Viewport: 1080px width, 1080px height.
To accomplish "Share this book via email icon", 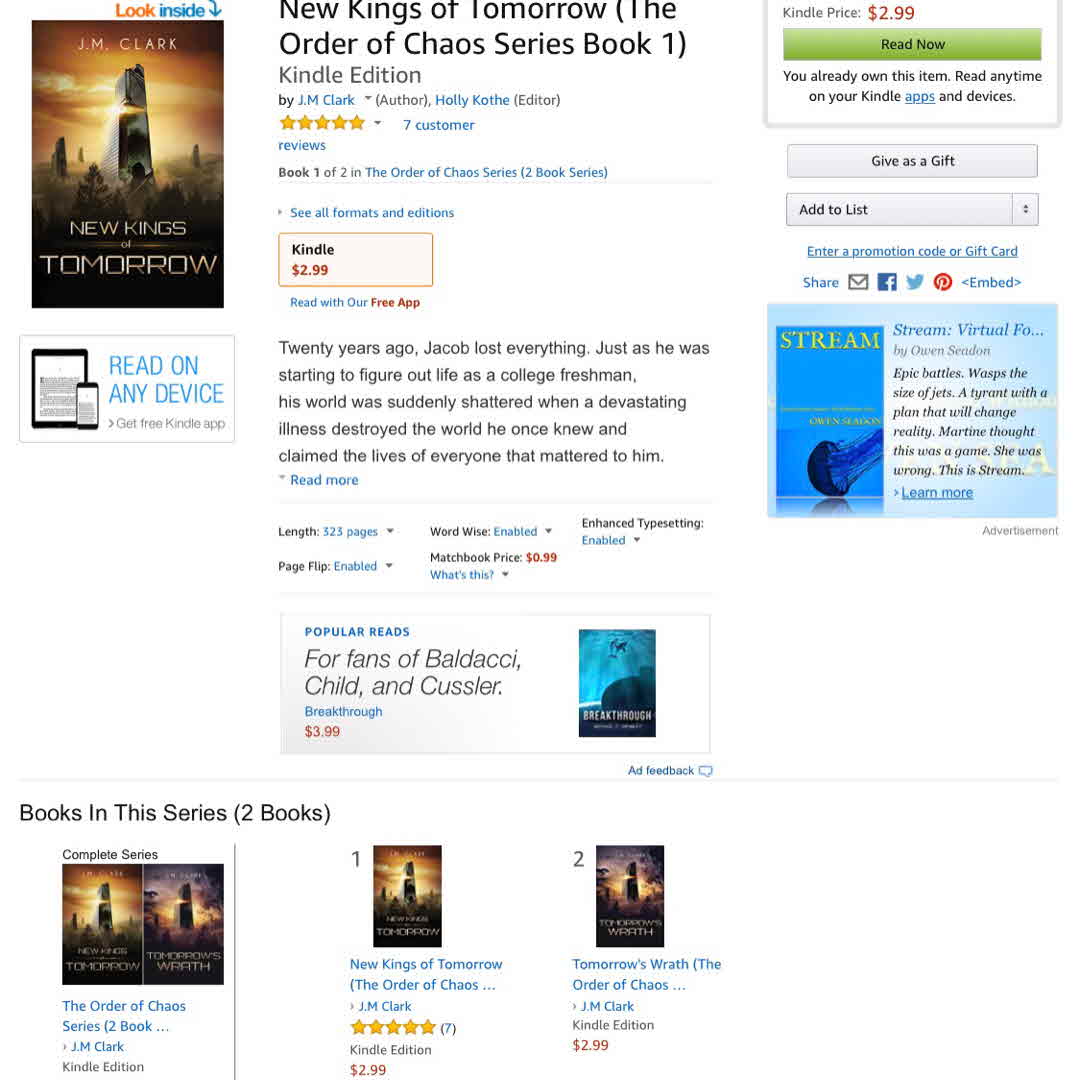I will (x=858, y=282).
